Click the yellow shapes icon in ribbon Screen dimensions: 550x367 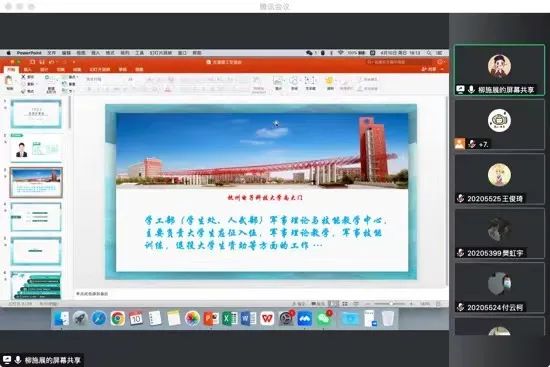329,81
